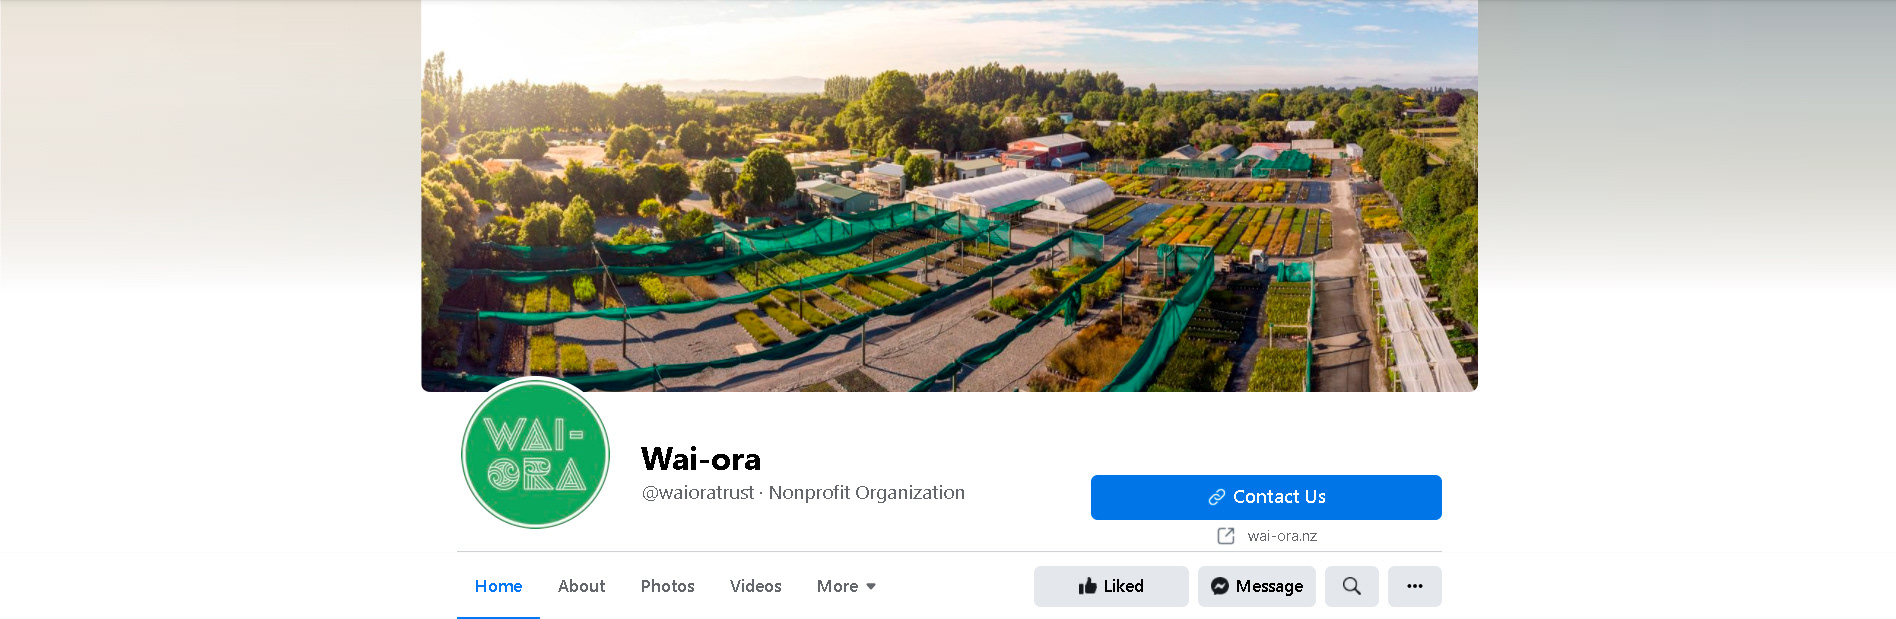Open the Wai-ora round profile logo
The height and width of the screenshot is (619, 1896).
pyautogui.click(x=535, y=453)
